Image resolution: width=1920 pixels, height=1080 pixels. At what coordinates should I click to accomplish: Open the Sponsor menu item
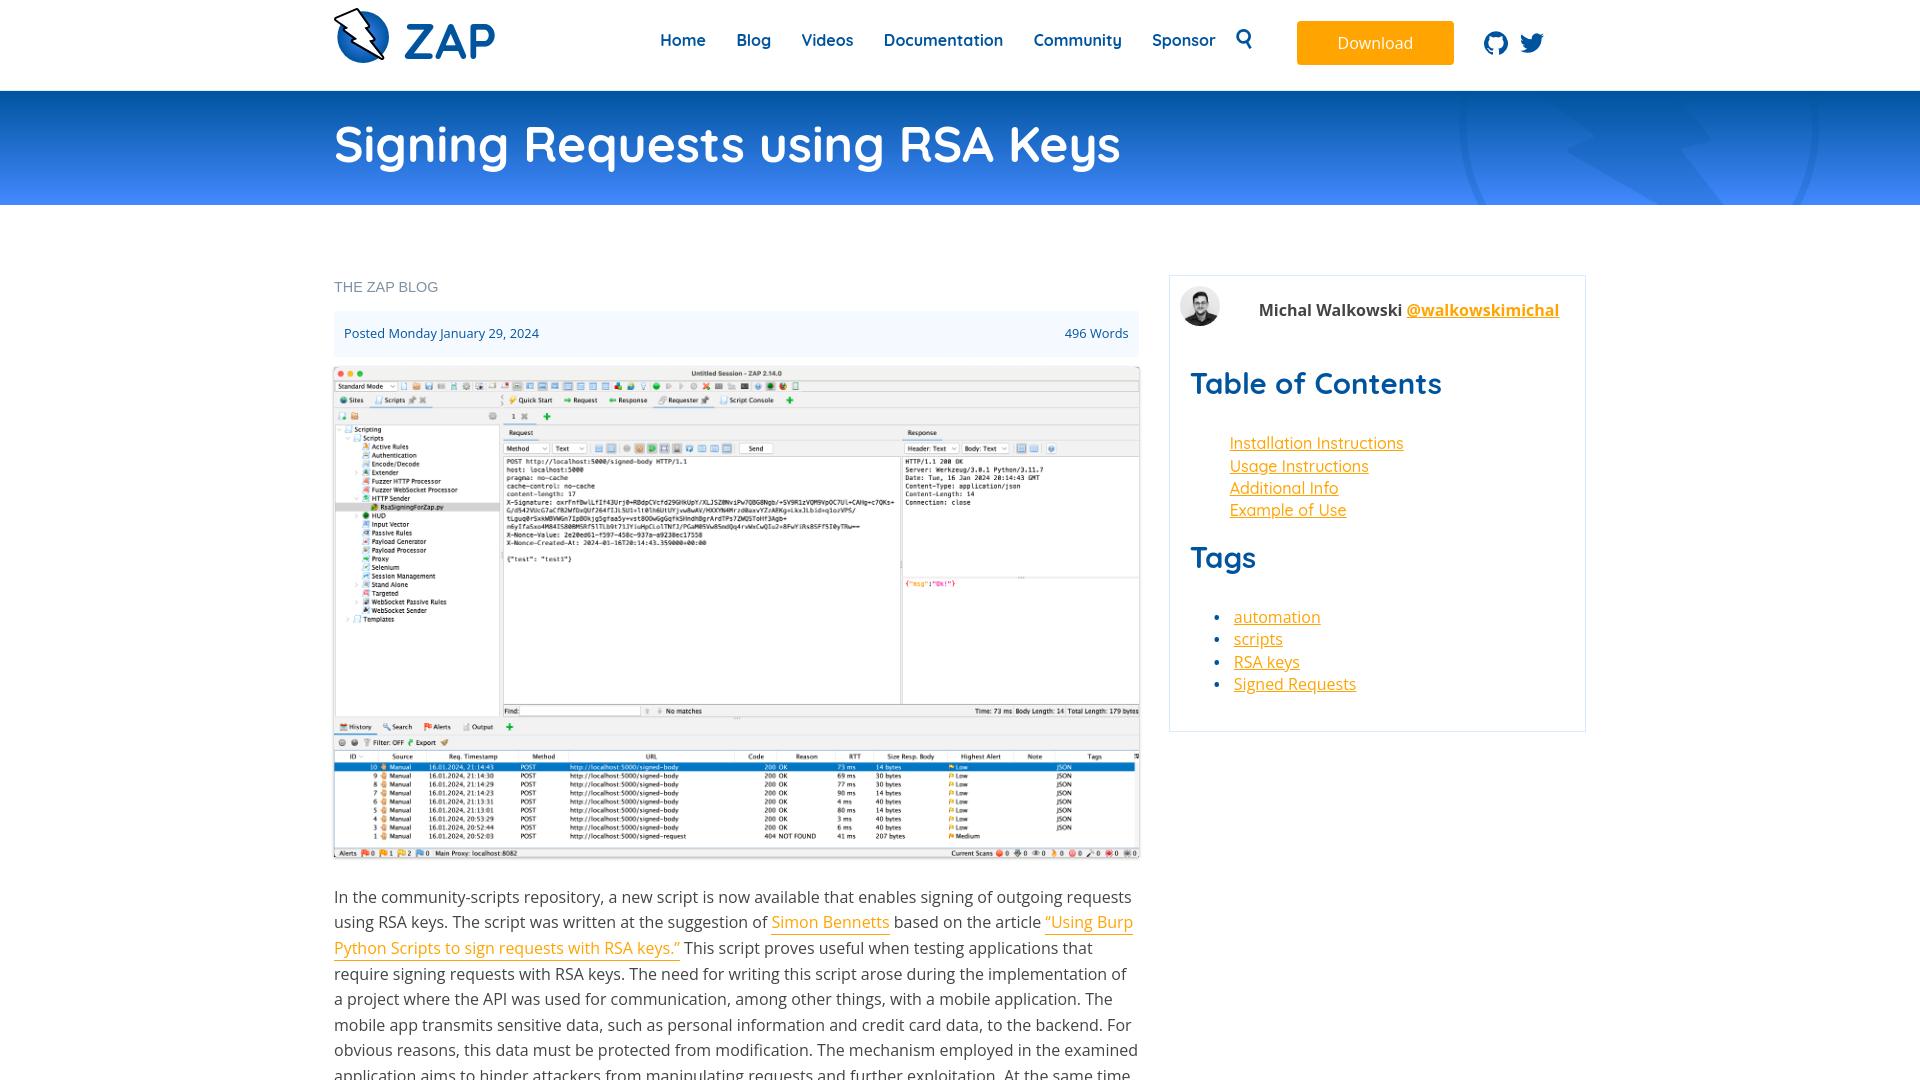1184,40
